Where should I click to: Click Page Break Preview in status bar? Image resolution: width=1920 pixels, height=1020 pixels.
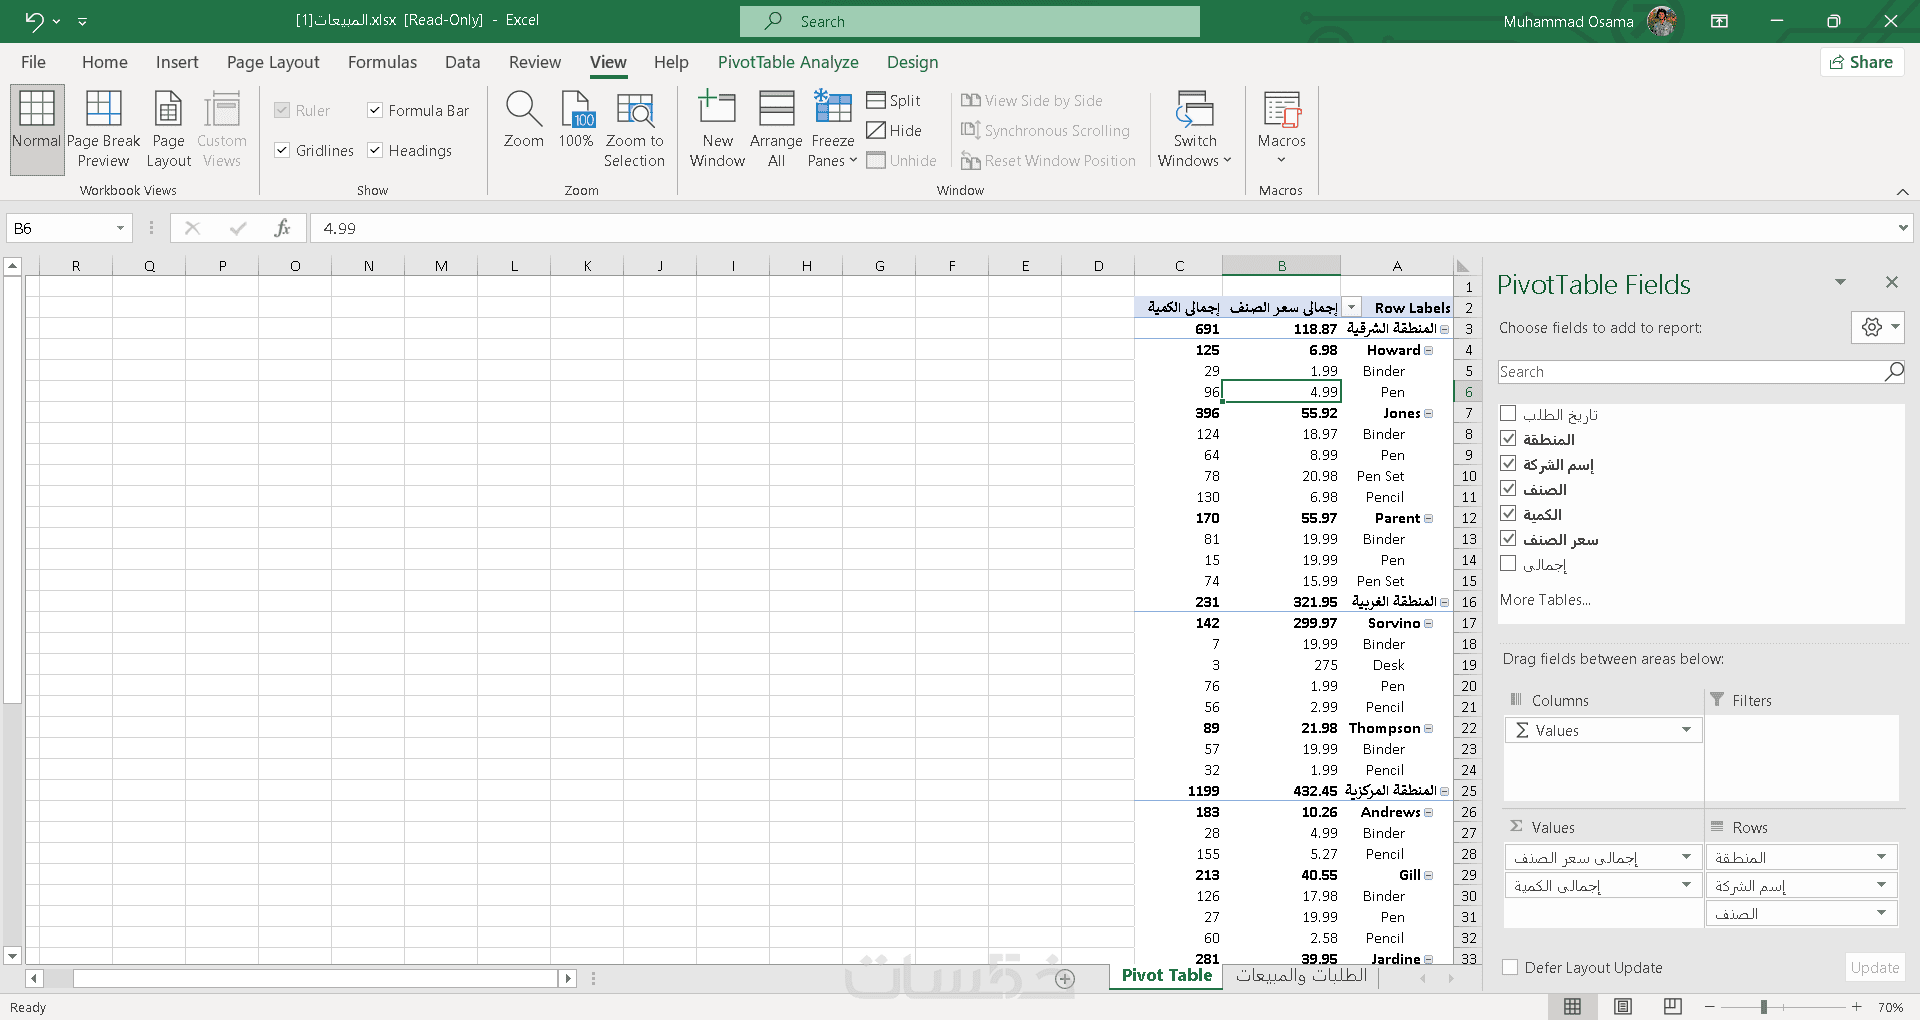tap(1673, 1007)
